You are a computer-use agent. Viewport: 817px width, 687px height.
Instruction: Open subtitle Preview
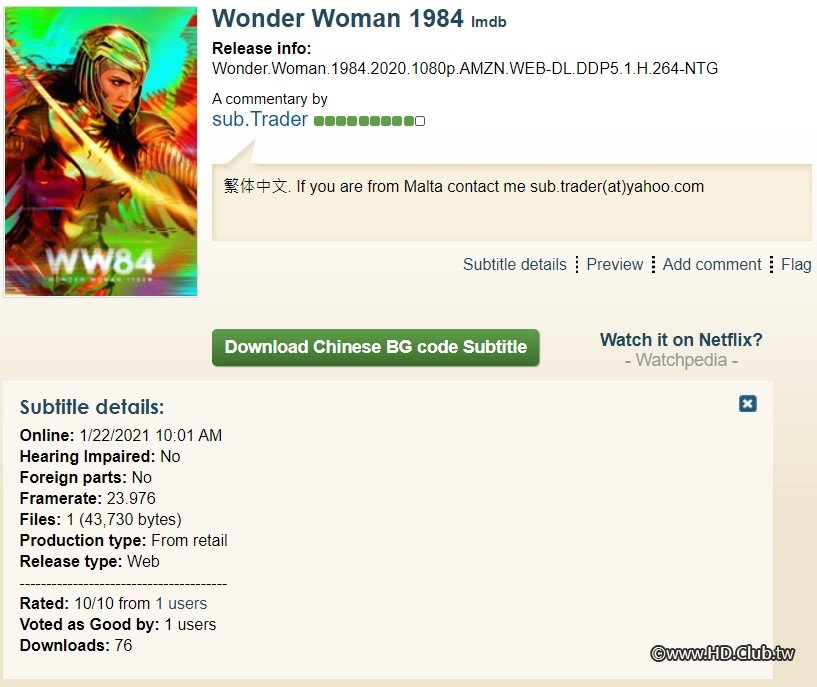614,265
